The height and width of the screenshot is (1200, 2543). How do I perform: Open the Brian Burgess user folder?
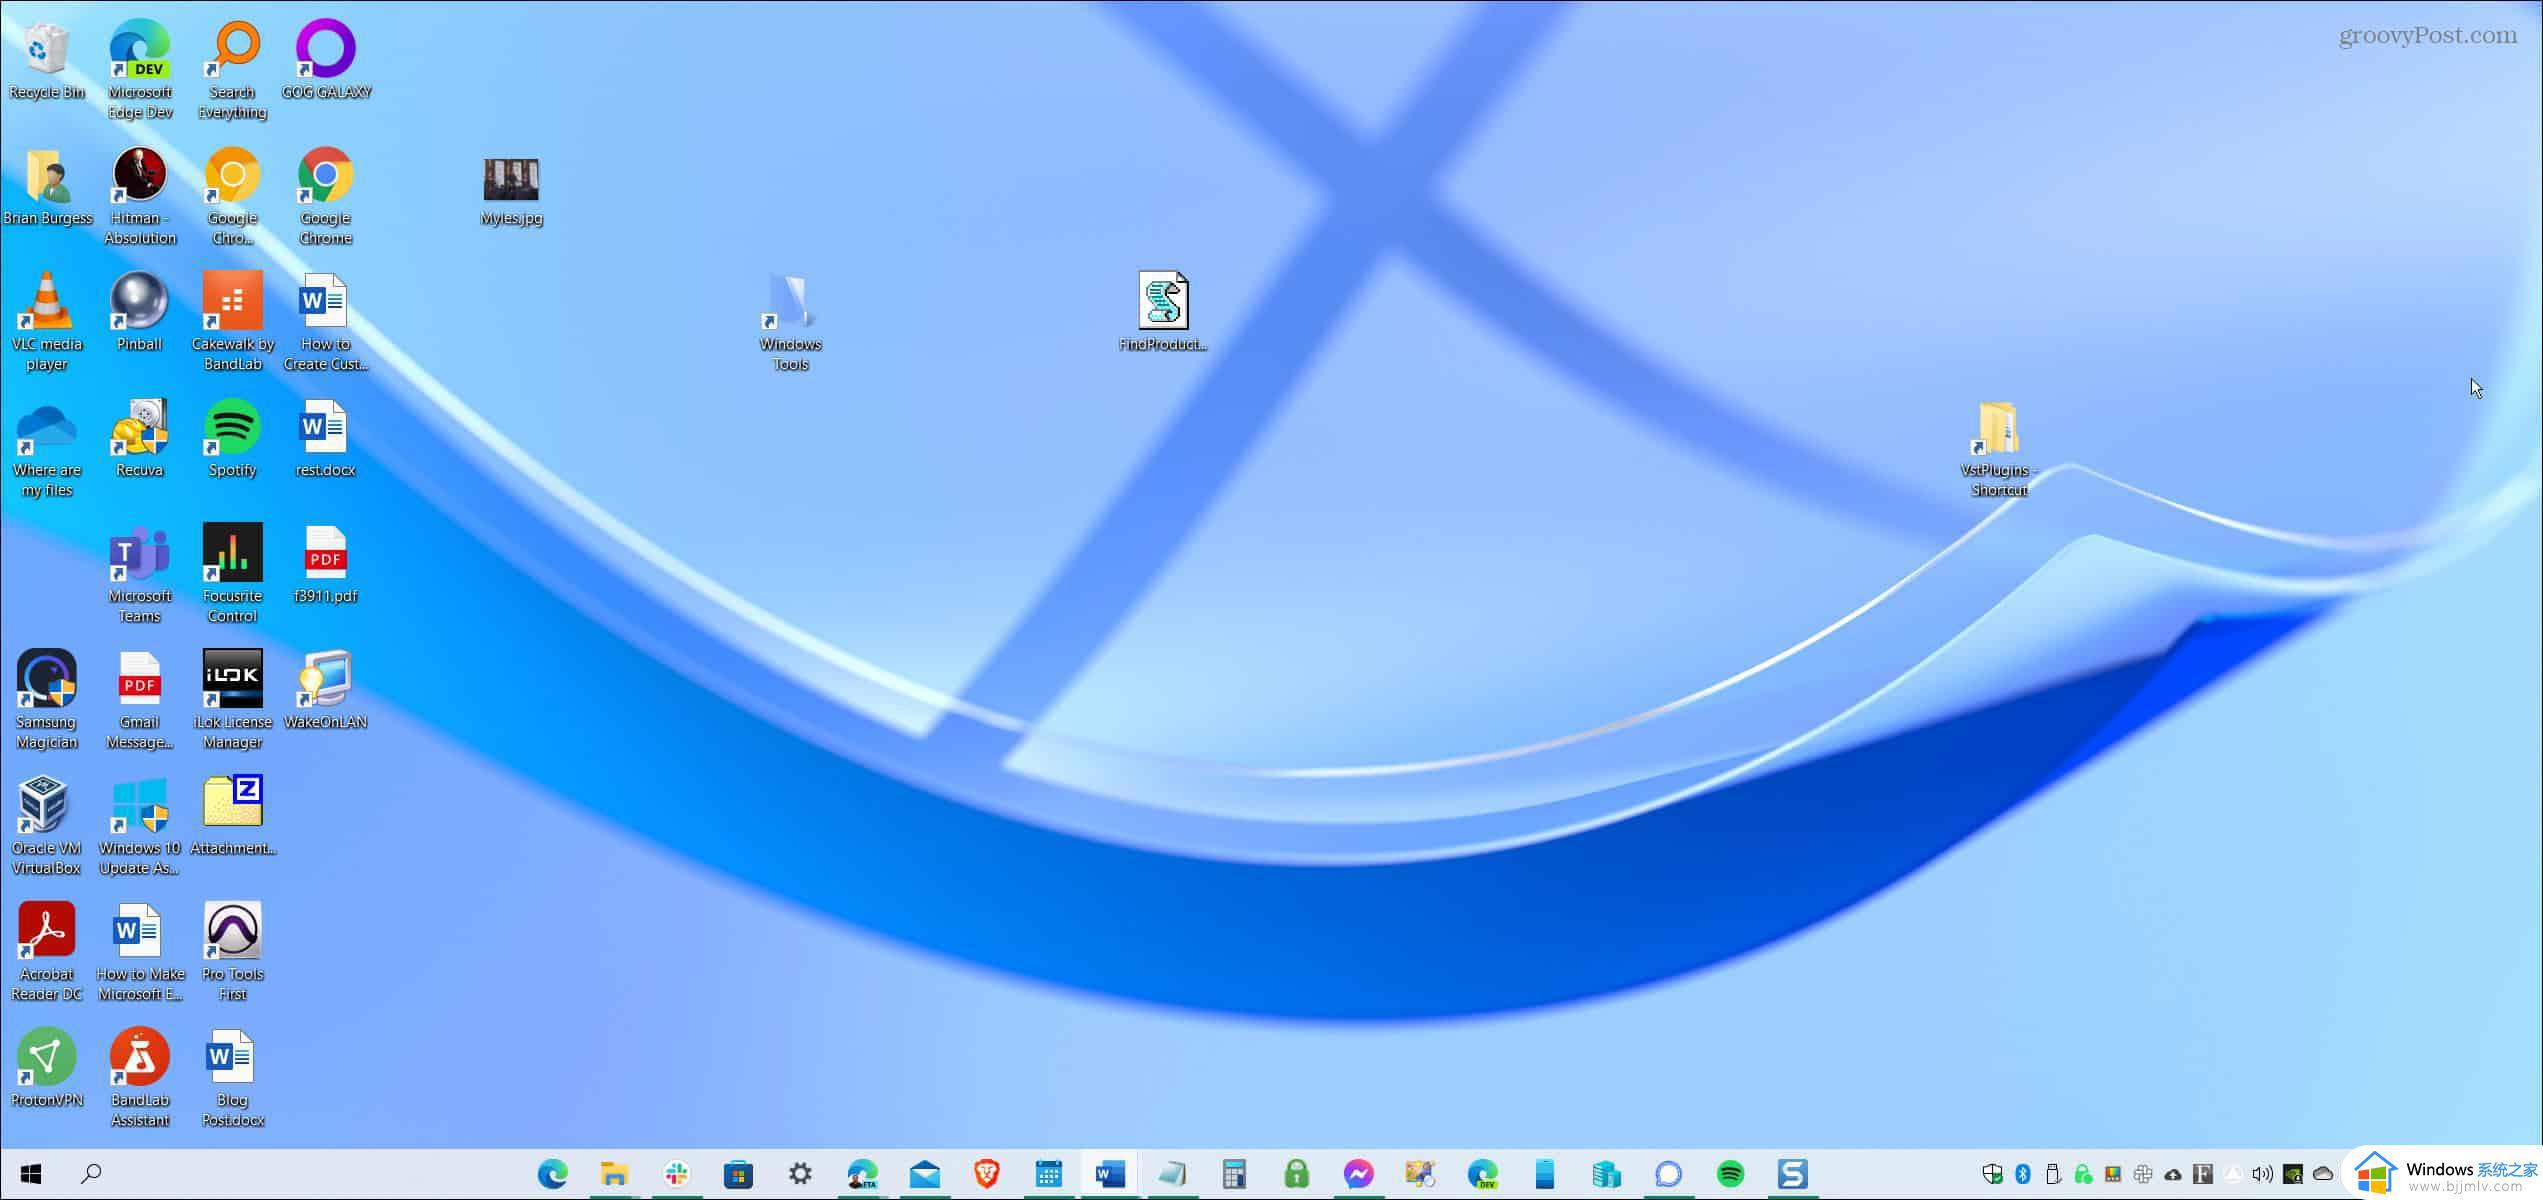pyautogui.click(x=47, y=188)
